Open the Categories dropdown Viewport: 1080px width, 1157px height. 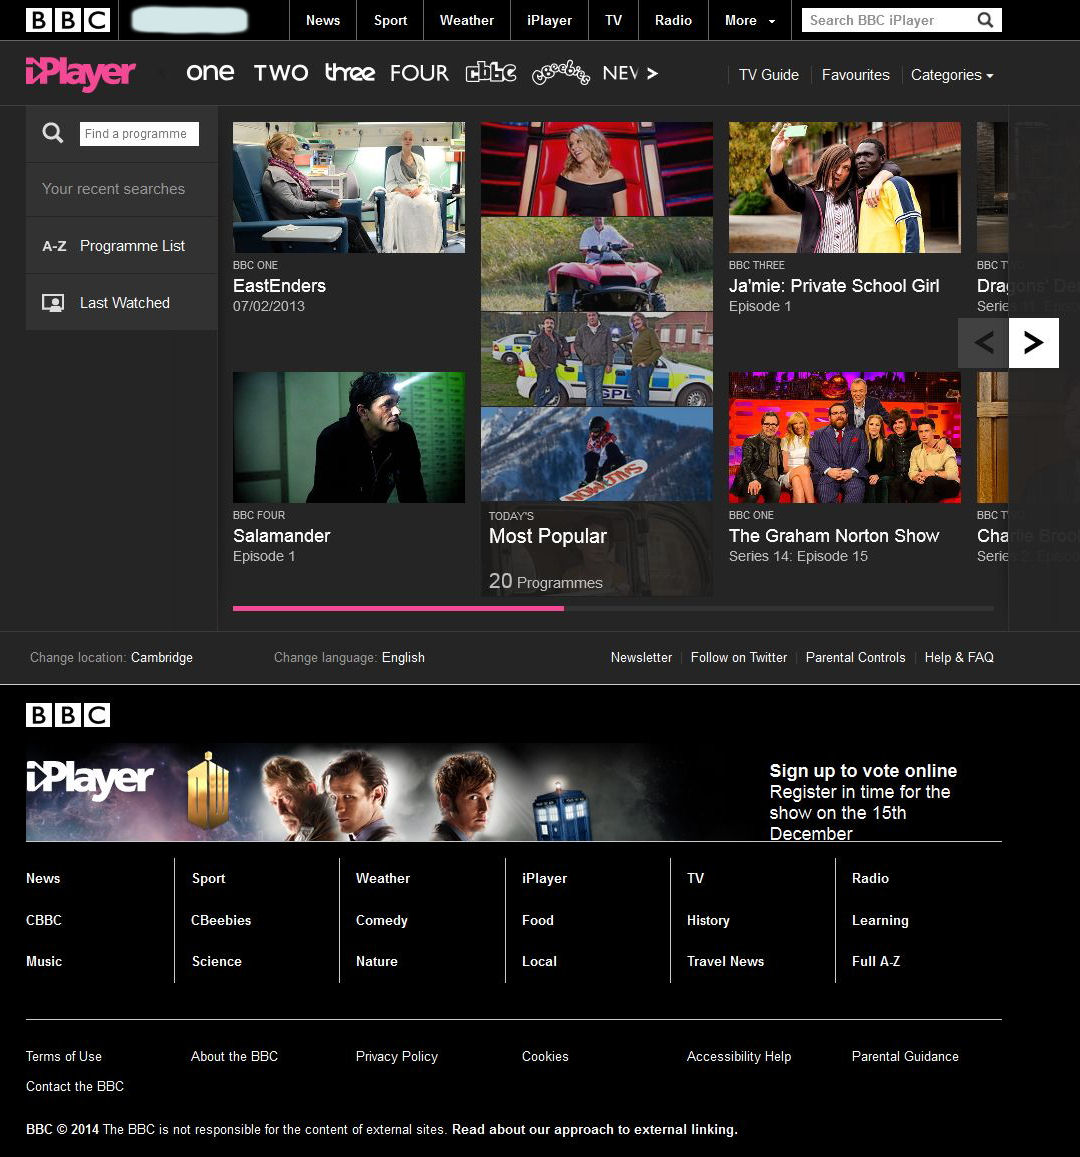(x=952, y=75)
